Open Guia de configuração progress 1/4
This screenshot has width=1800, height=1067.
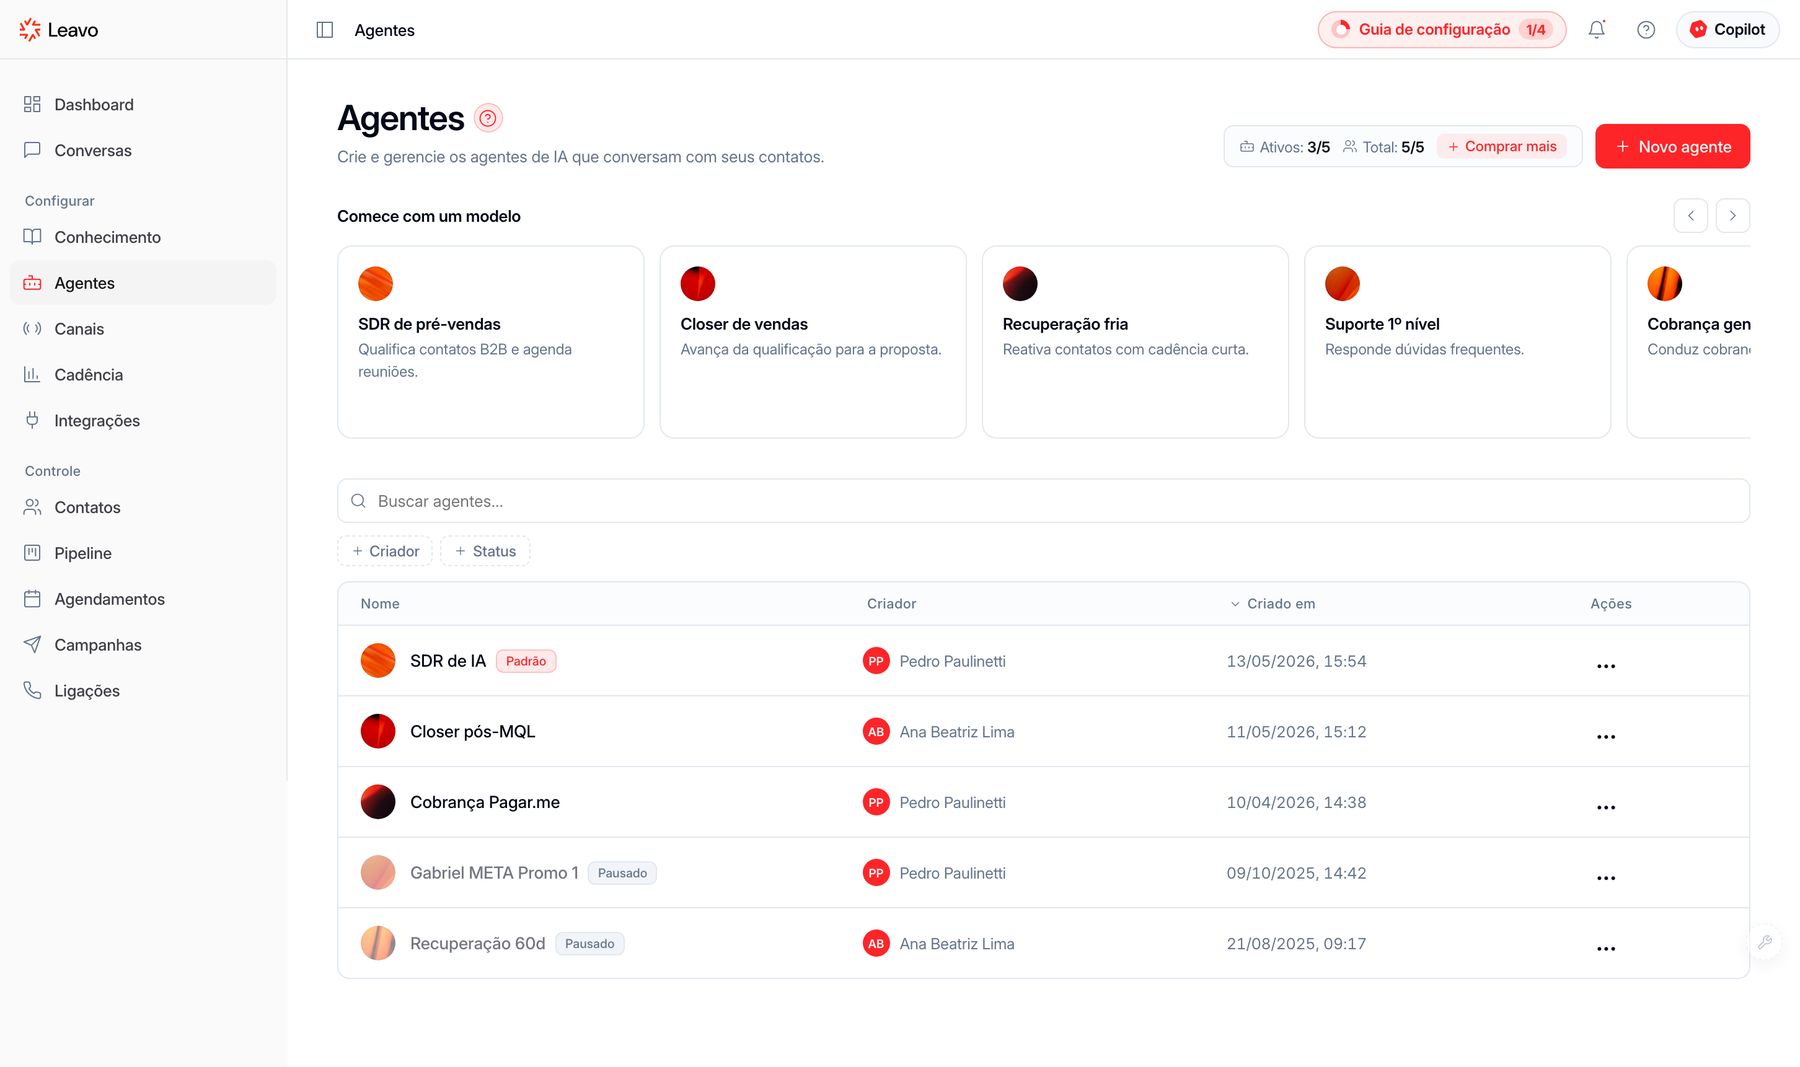pos(1442,30)
